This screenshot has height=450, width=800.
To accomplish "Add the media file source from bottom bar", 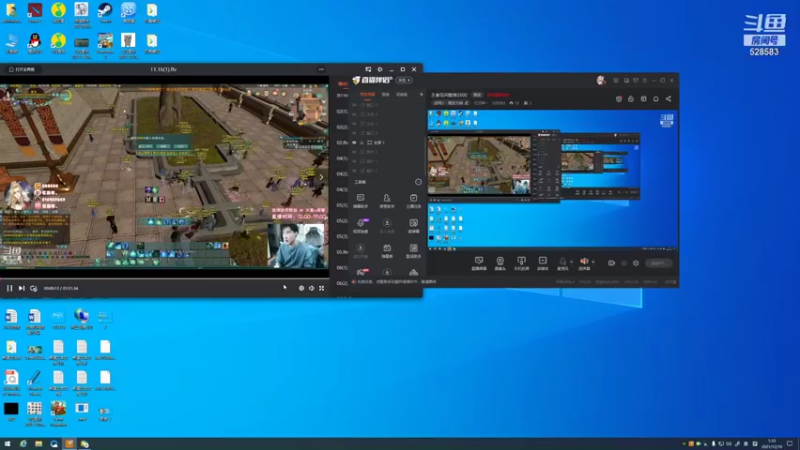I will (542, 263).
